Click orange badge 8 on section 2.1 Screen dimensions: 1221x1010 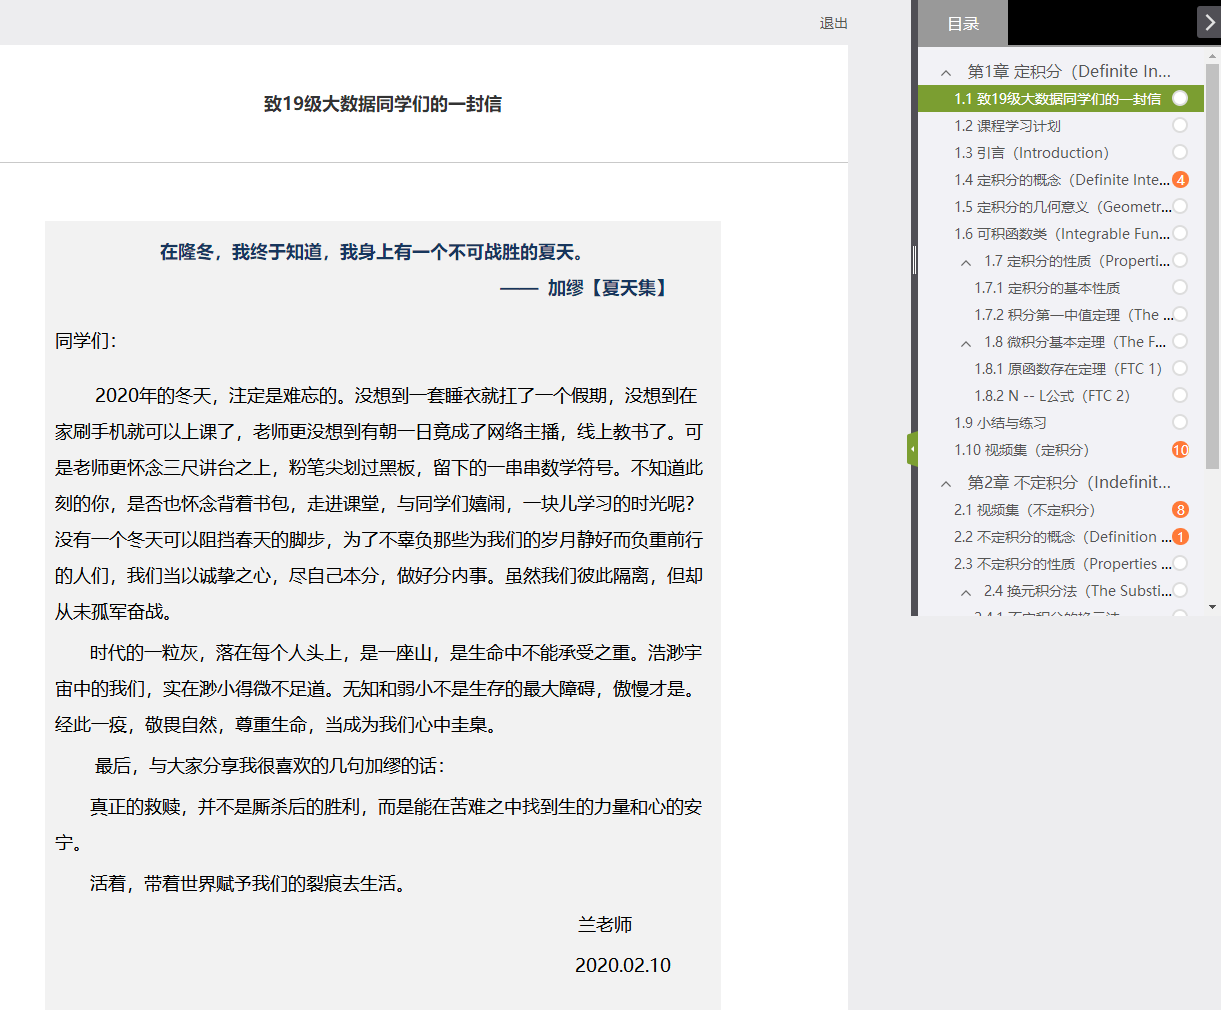[1180, 510]
